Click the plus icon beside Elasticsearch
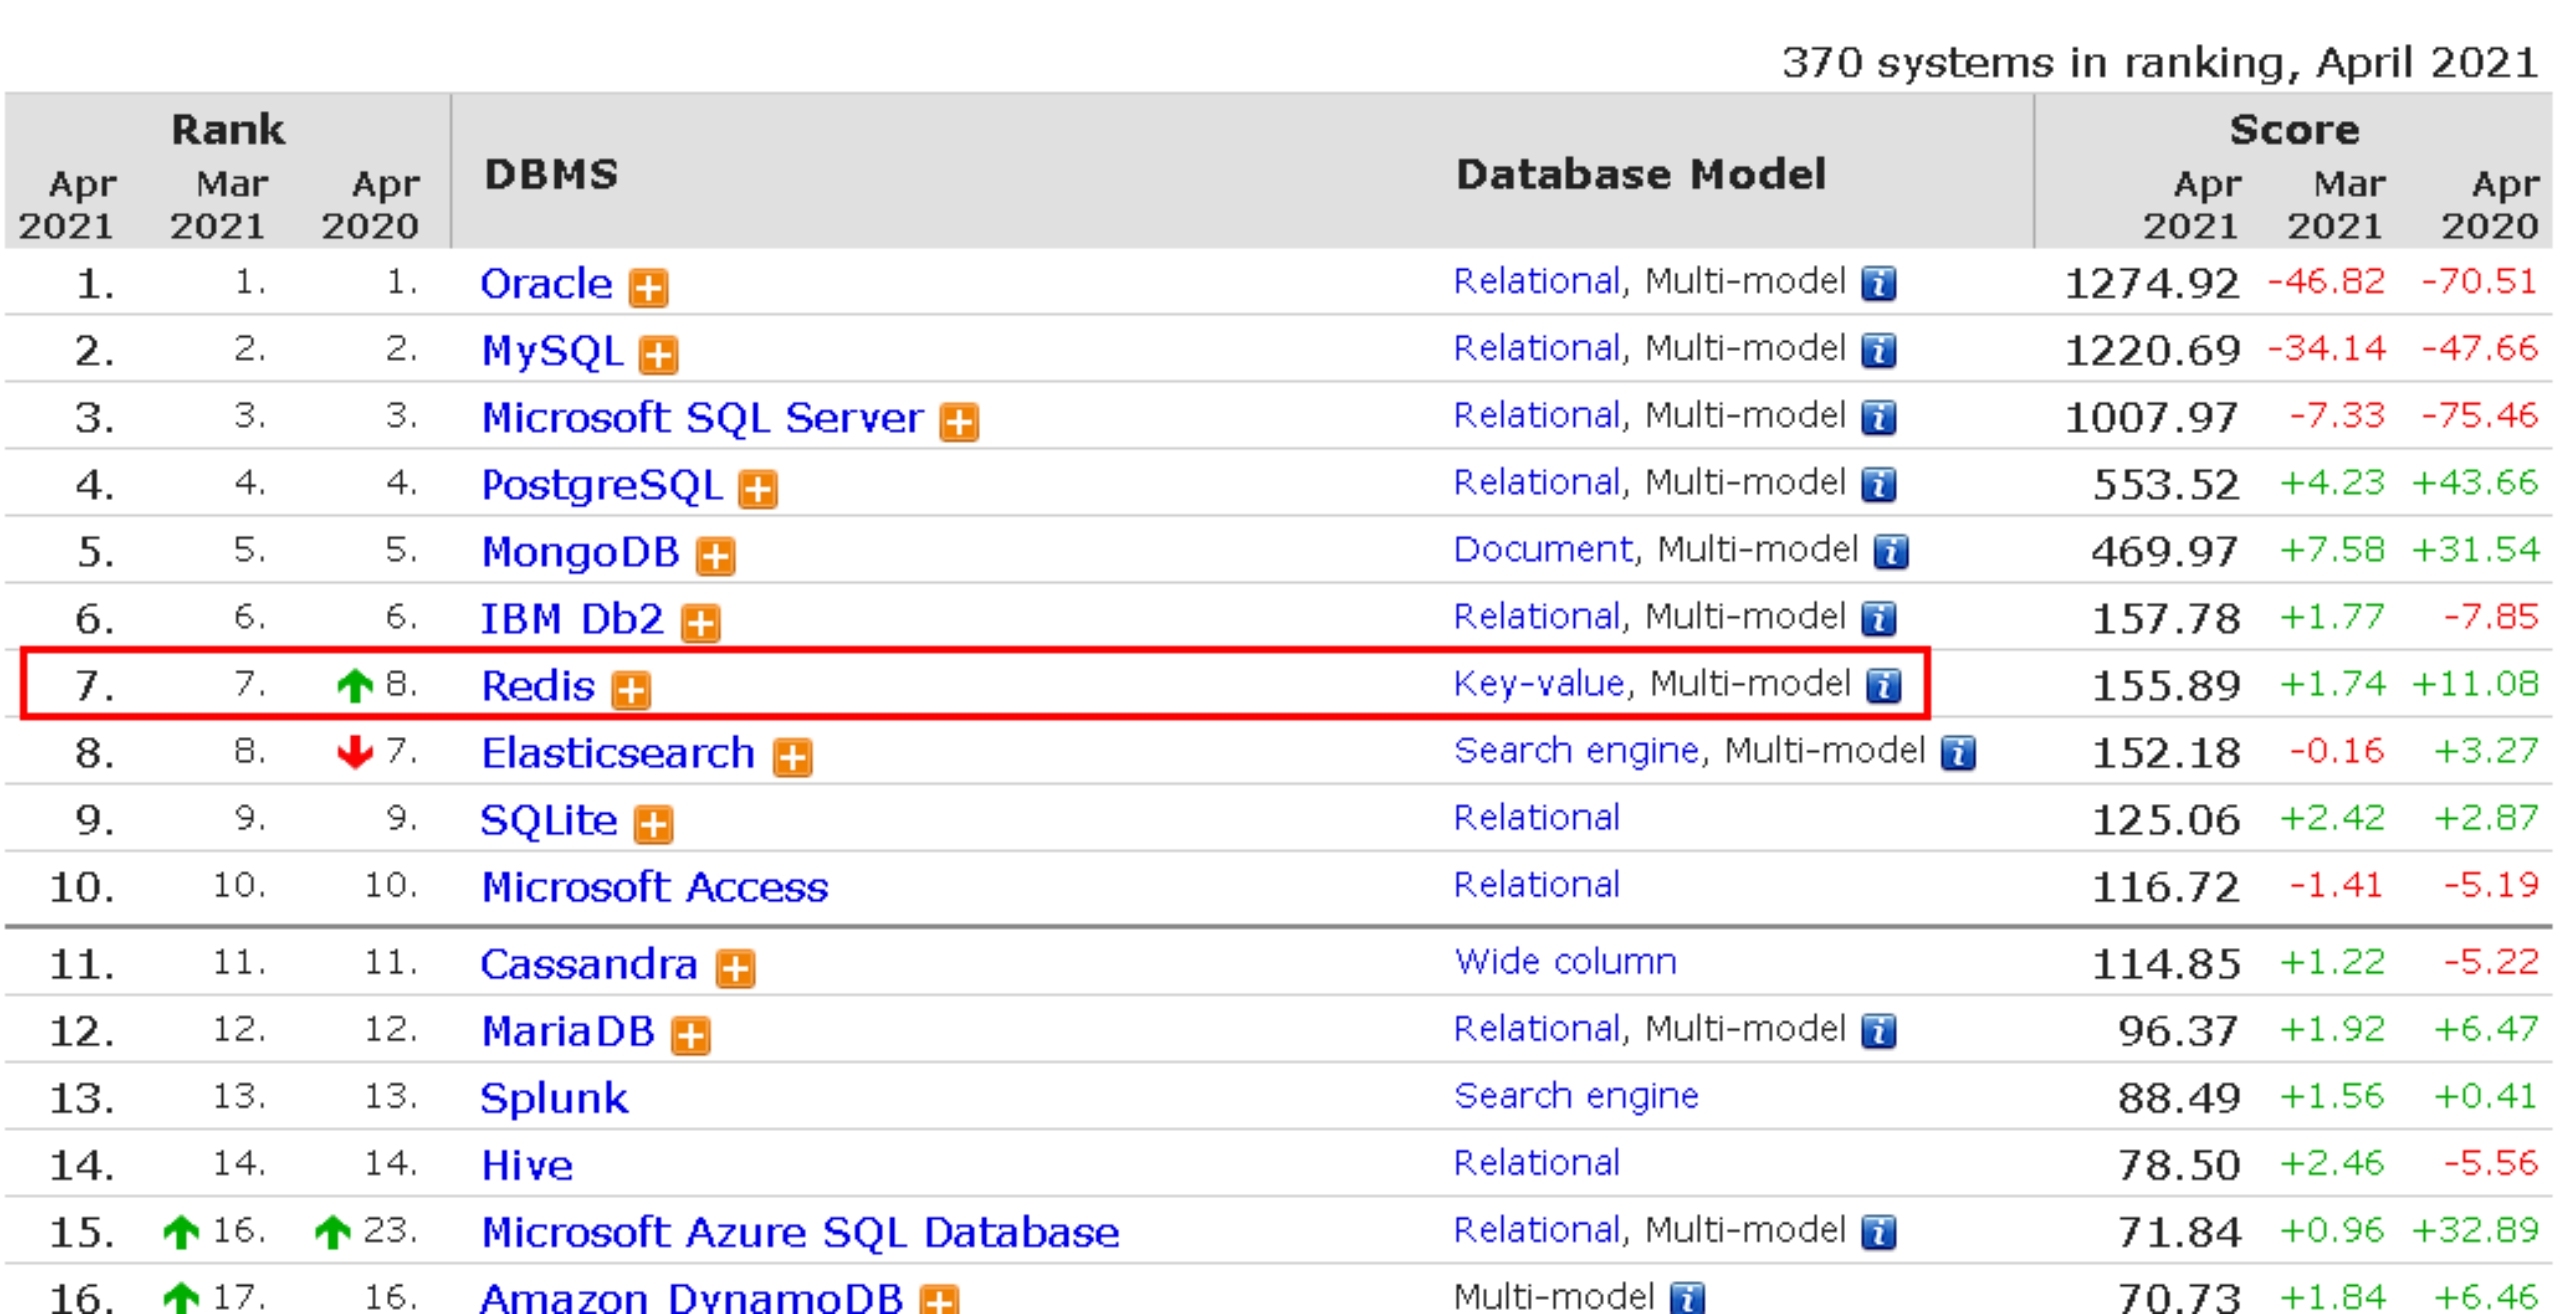Image resolution: width=2560 pixels, height=1314 pixels. 792,757
